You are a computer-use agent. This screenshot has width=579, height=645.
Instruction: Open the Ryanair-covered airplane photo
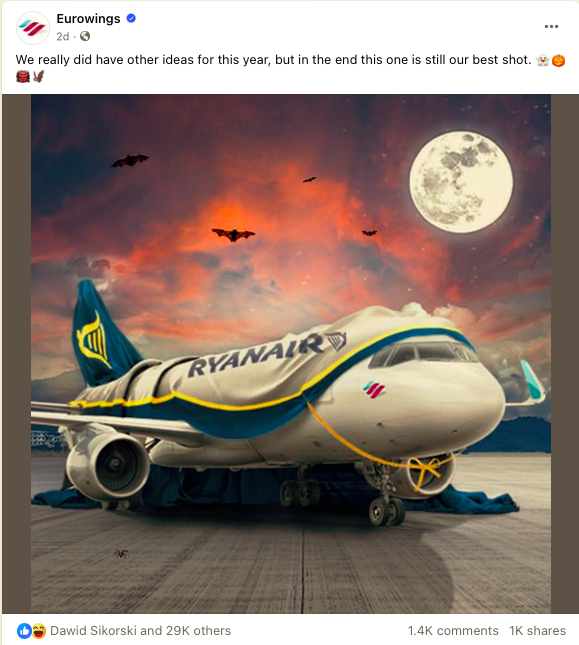coord(291,354)
